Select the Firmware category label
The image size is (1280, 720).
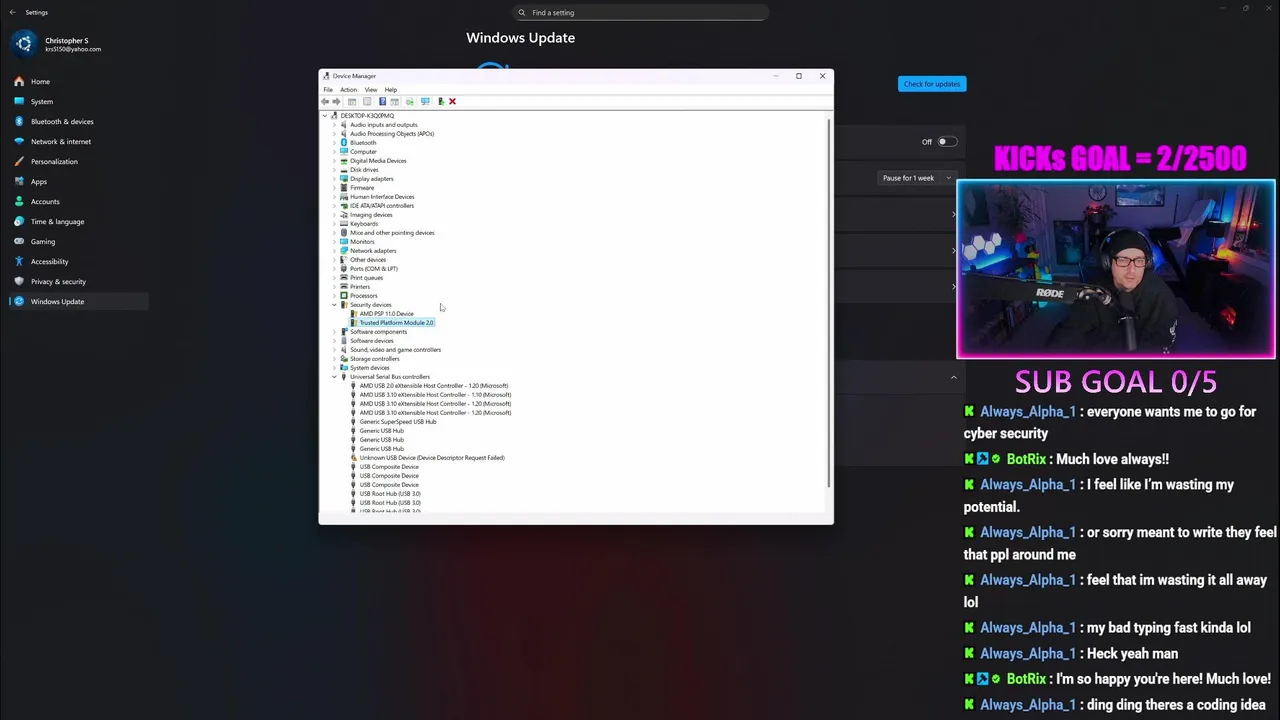click(x=362, y=188)
